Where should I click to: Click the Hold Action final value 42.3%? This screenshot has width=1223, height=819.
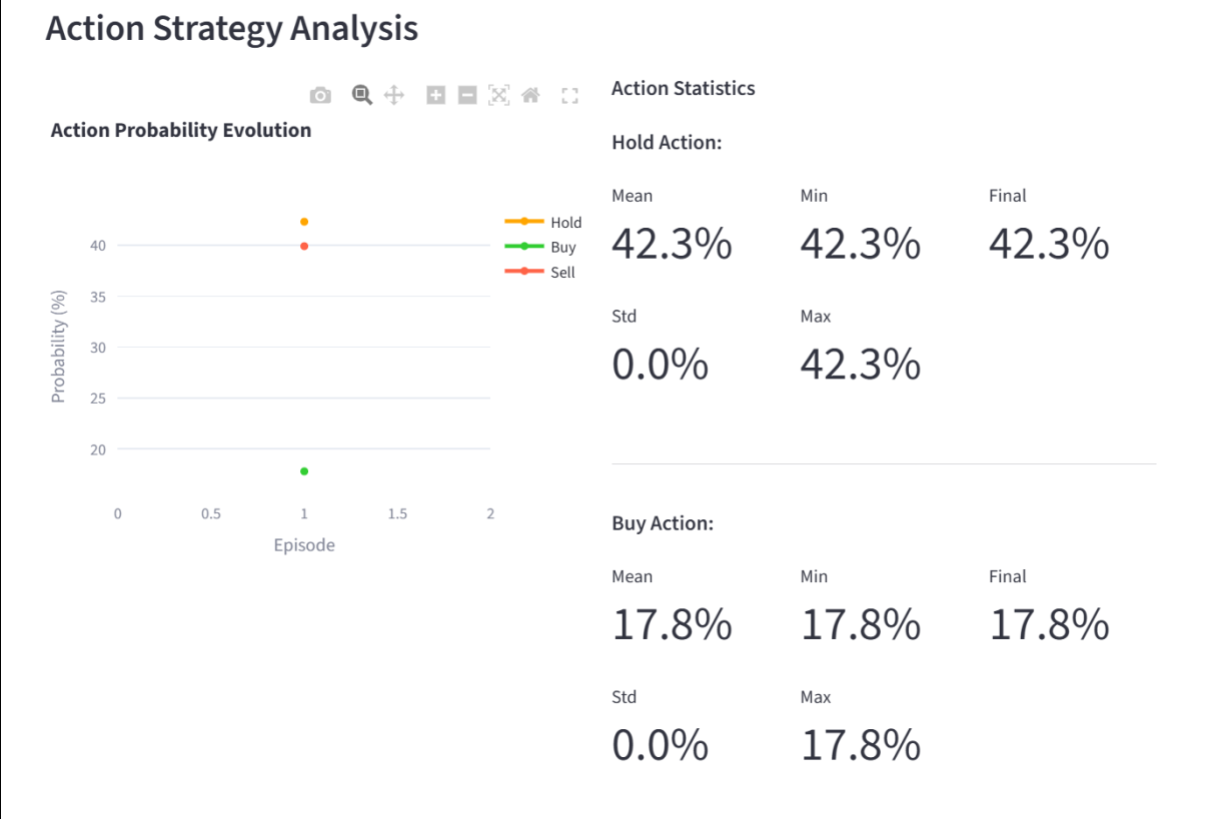[1049, 244]
